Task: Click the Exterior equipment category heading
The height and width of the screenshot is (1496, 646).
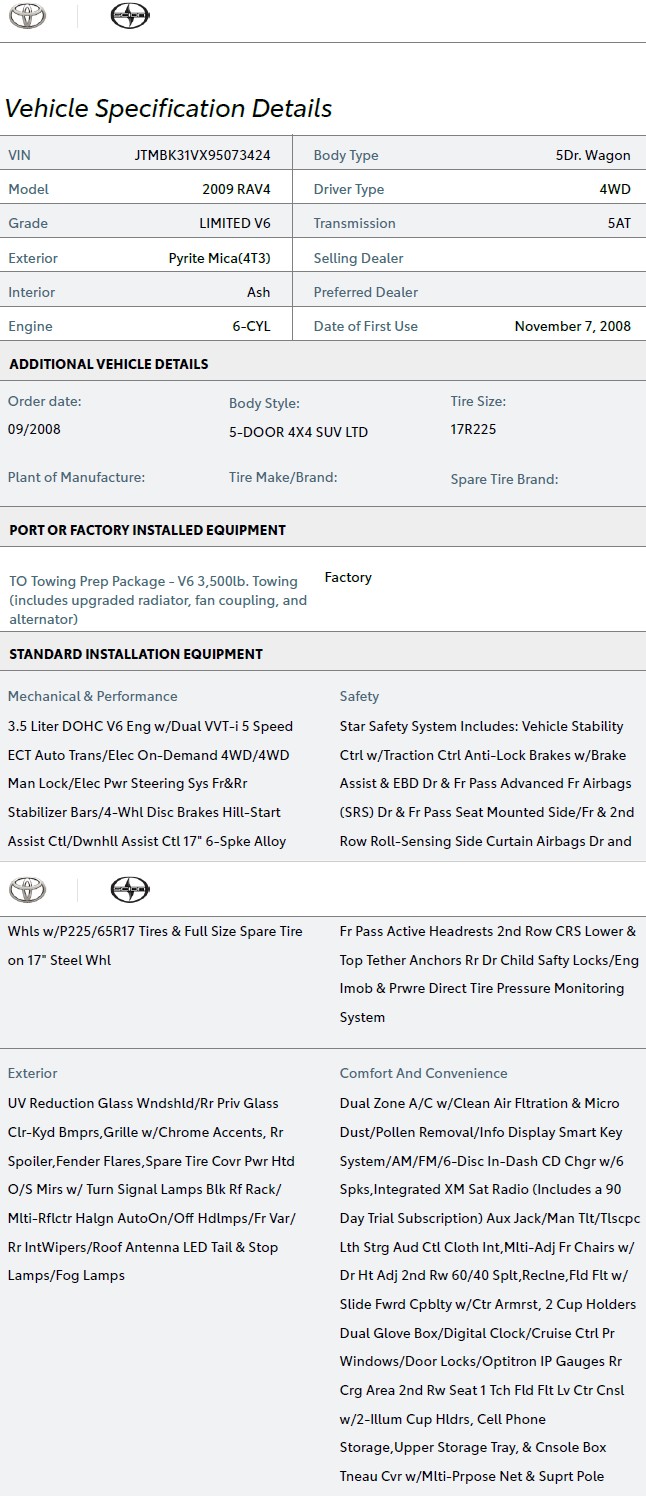Action: coord(33,1073)
